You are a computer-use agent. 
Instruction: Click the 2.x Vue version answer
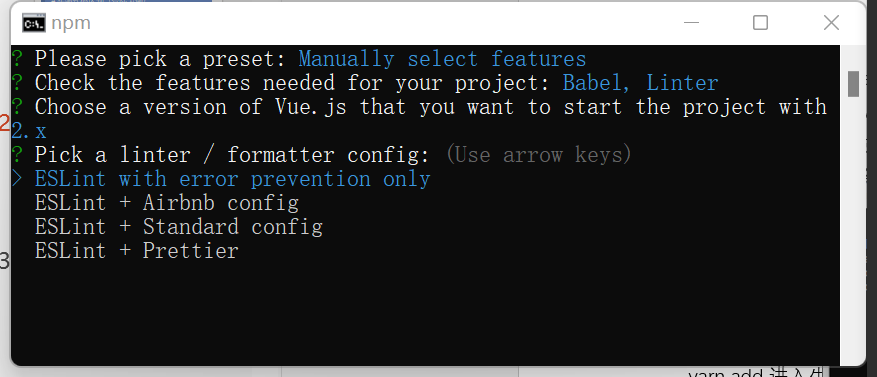[x=29, y=131]
